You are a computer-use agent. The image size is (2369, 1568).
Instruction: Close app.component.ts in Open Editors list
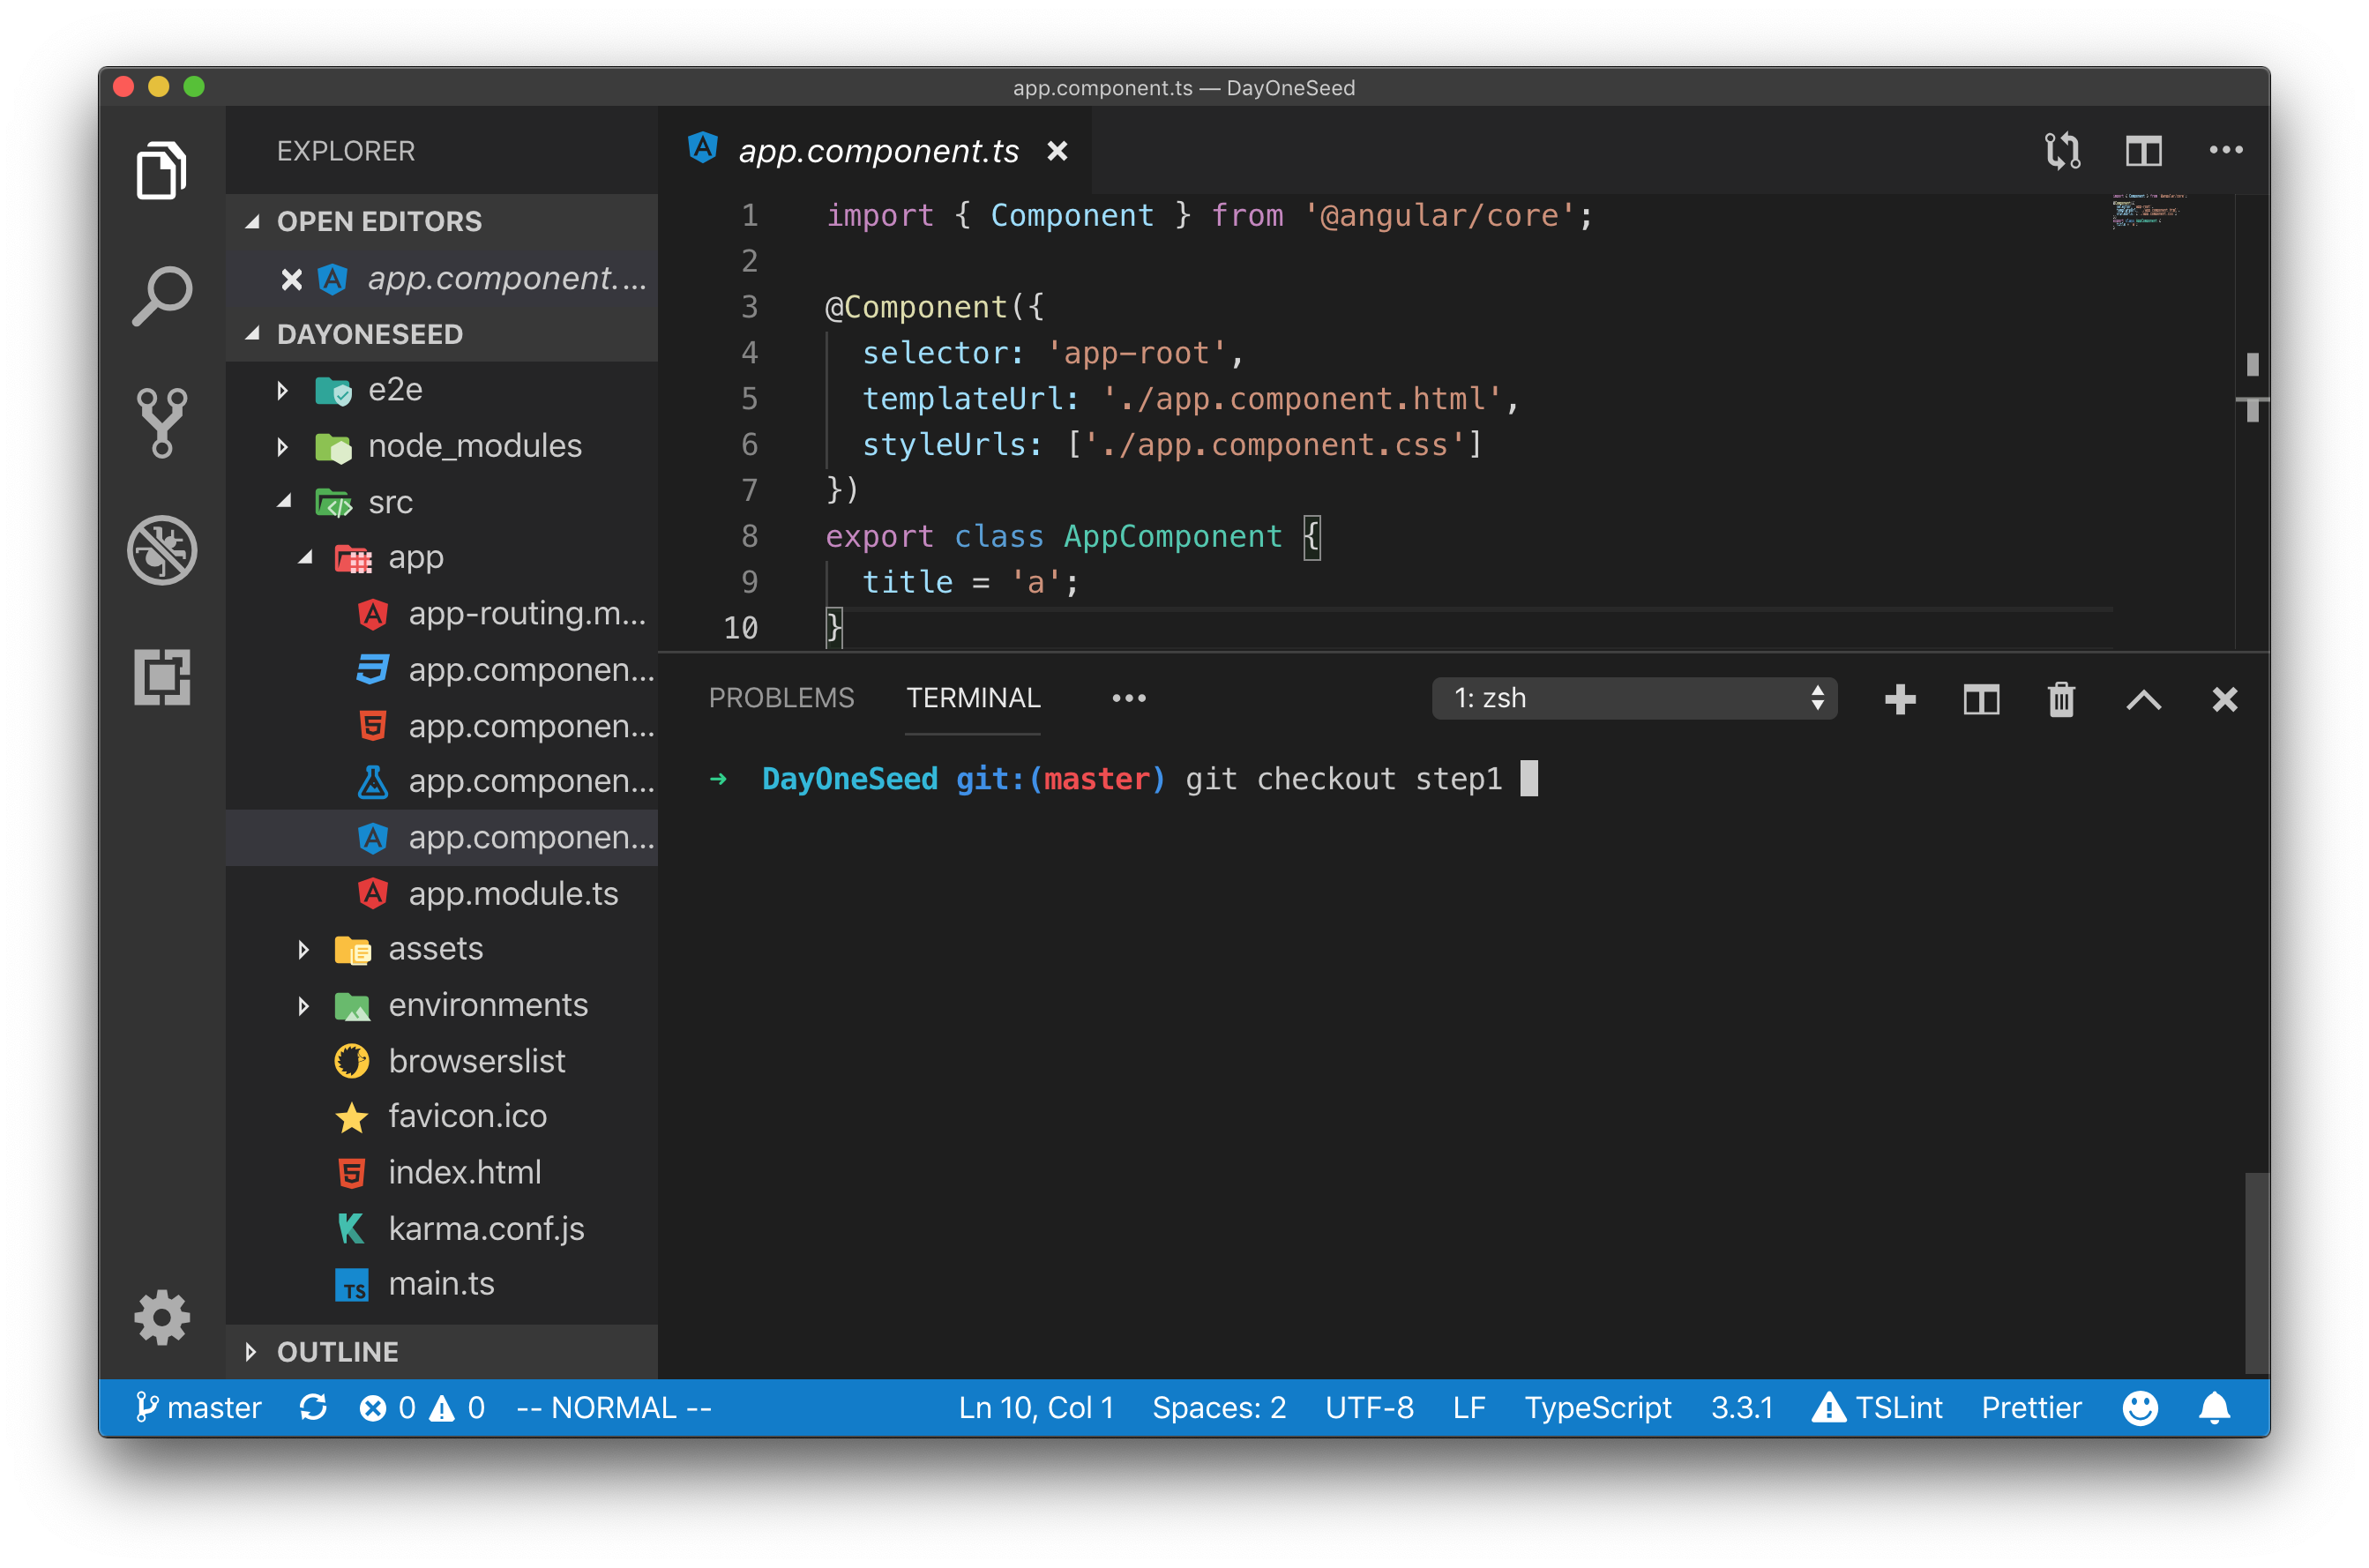point(291,279)
